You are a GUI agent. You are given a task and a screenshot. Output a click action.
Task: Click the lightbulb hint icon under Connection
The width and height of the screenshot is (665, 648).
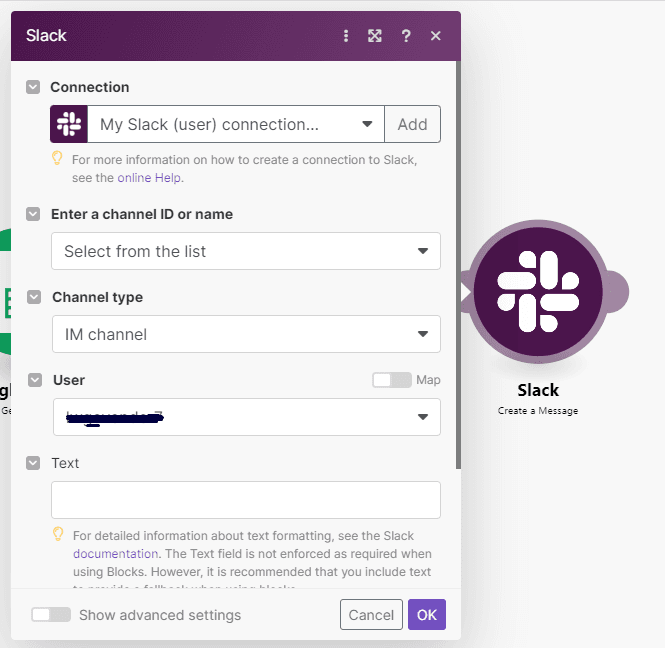[58, 158]
